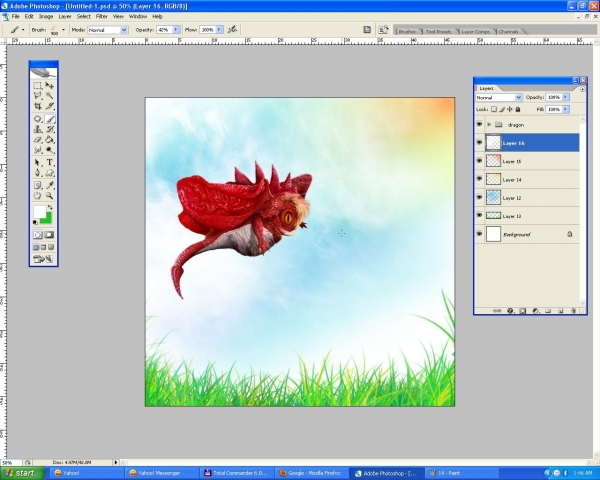Select the Type tool
The height and width of the screenshot is (480, 600).
(x=50, y=162)
